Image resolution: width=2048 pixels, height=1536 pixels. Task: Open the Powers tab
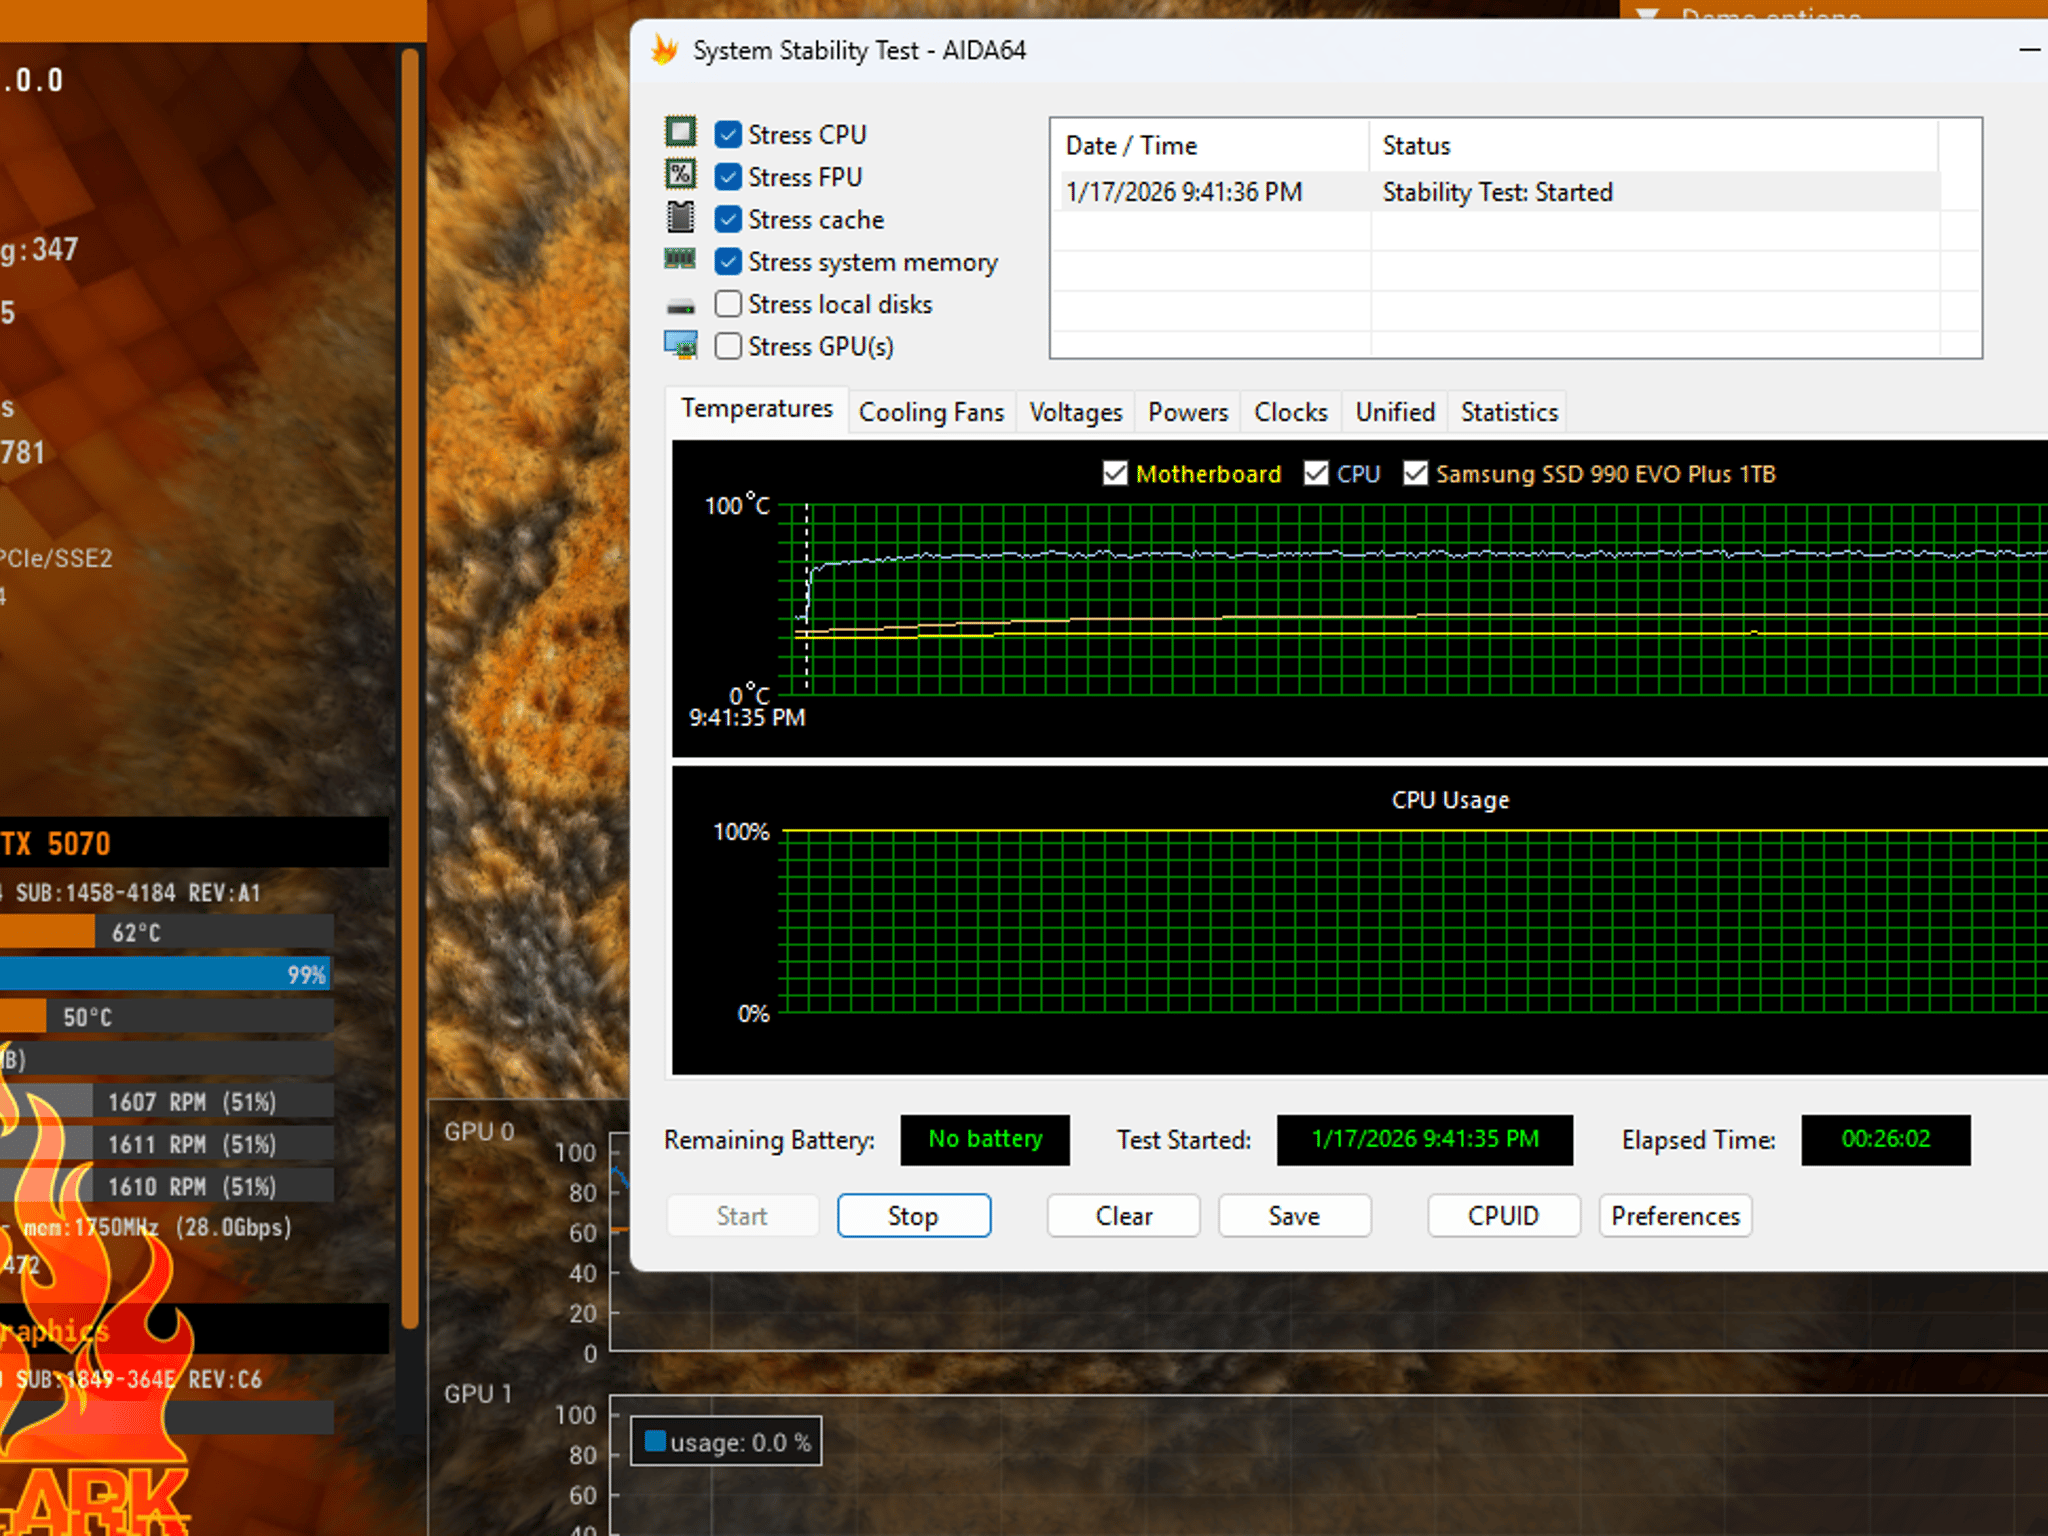coord(1188,412)
